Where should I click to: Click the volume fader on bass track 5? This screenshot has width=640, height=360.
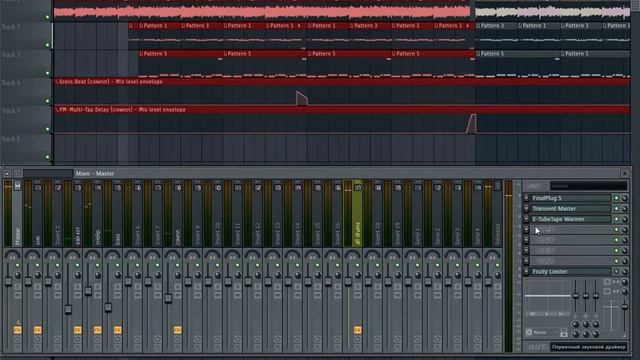tap(108, 307)
